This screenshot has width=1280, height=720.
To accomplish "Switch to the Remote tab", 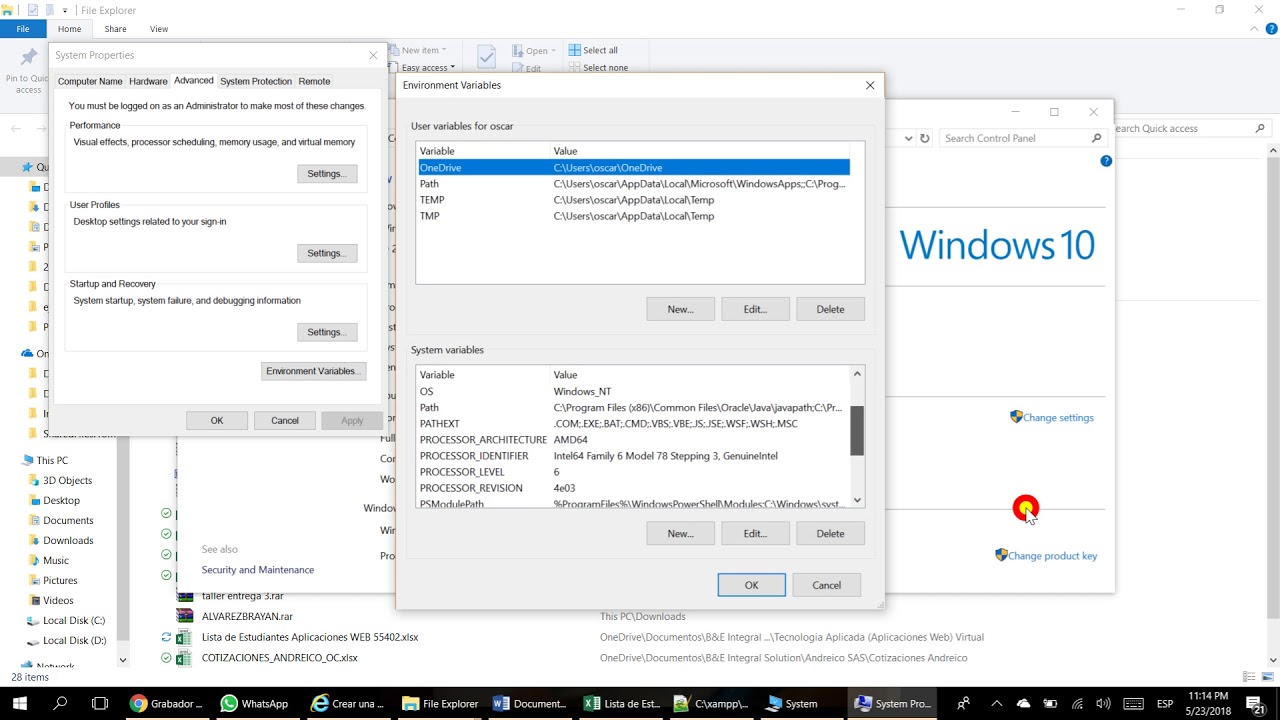I will (314, 81).
